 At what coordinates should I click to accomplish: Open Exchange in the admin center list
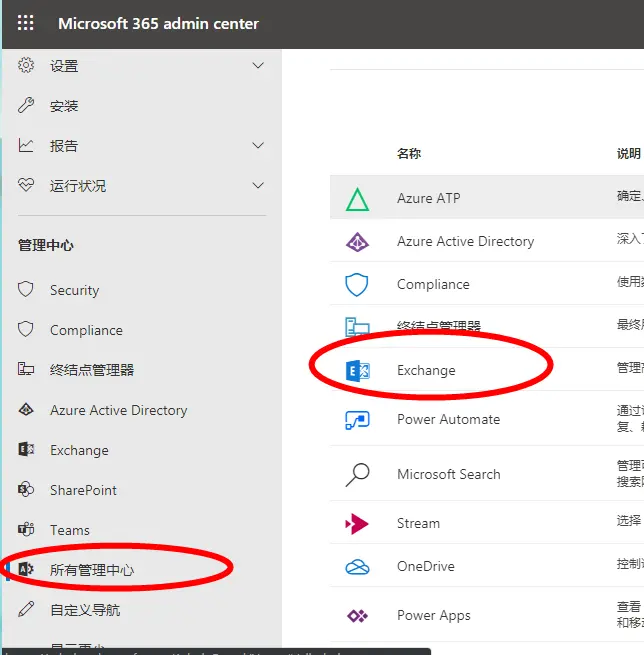[426, 371]
